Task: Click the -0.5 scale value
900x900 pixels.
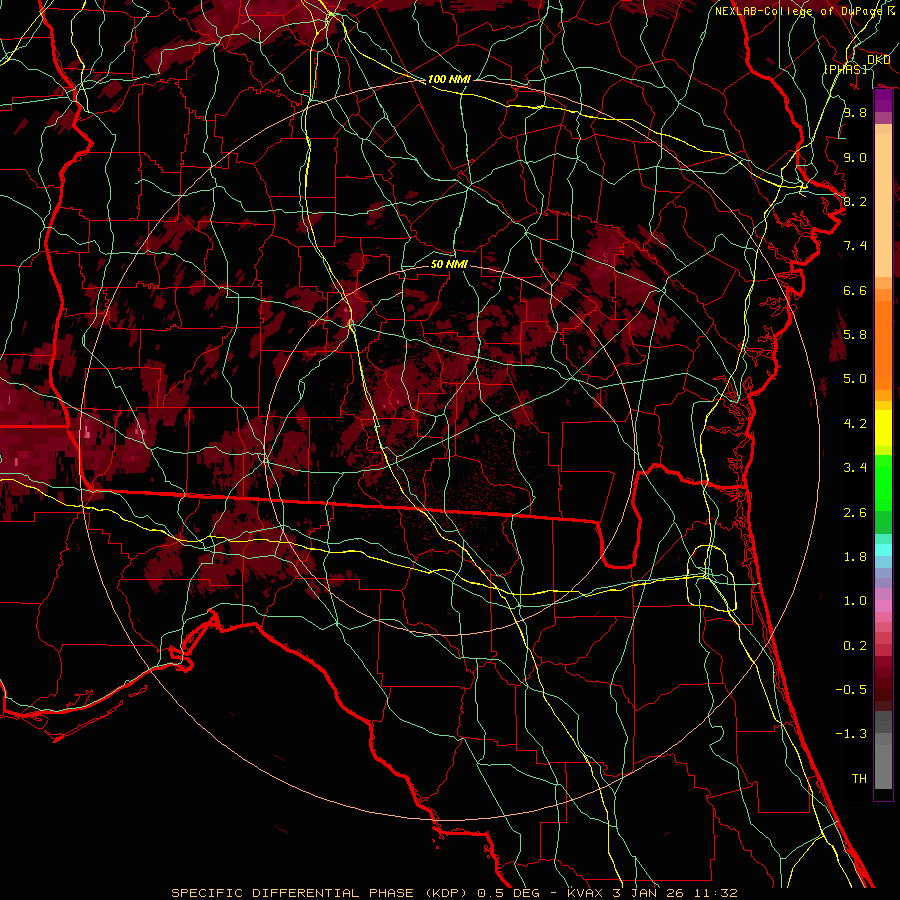Action: (x=851, y=690)
